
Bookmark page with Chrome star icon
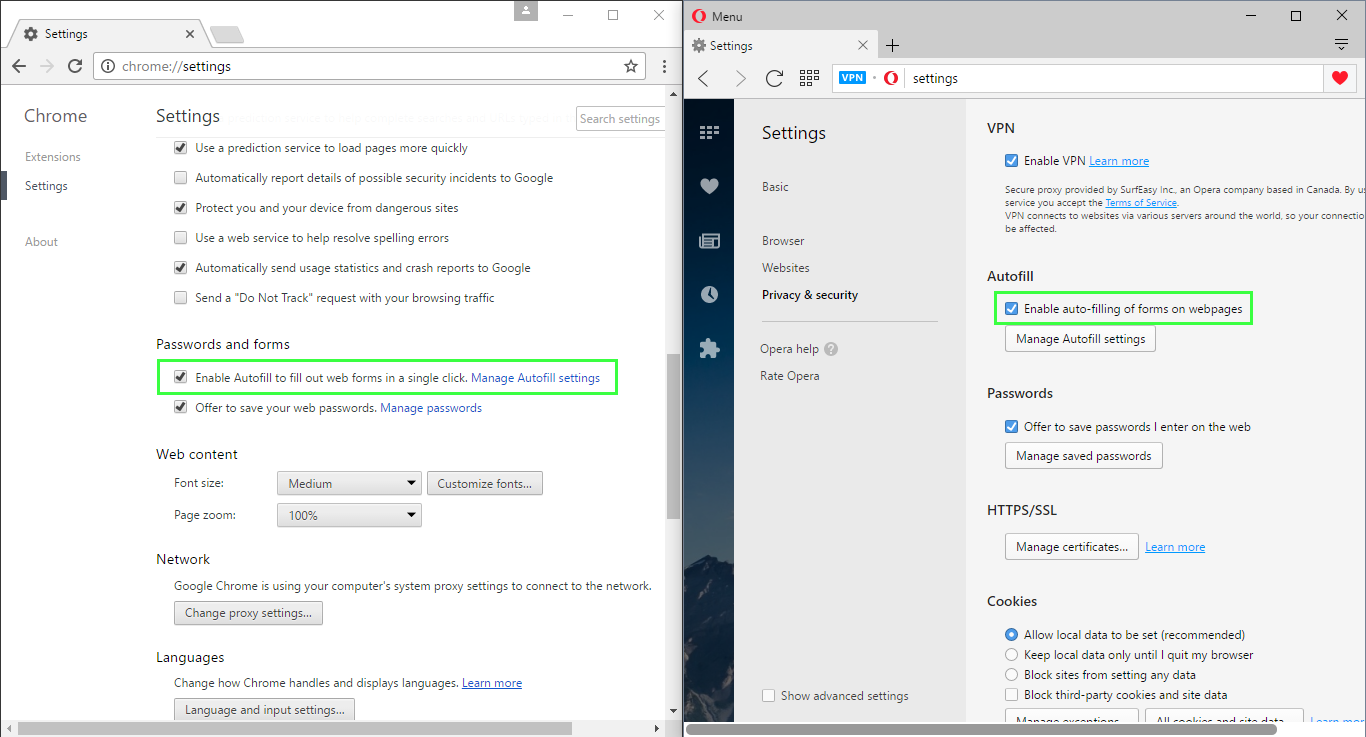coord(631,66)
